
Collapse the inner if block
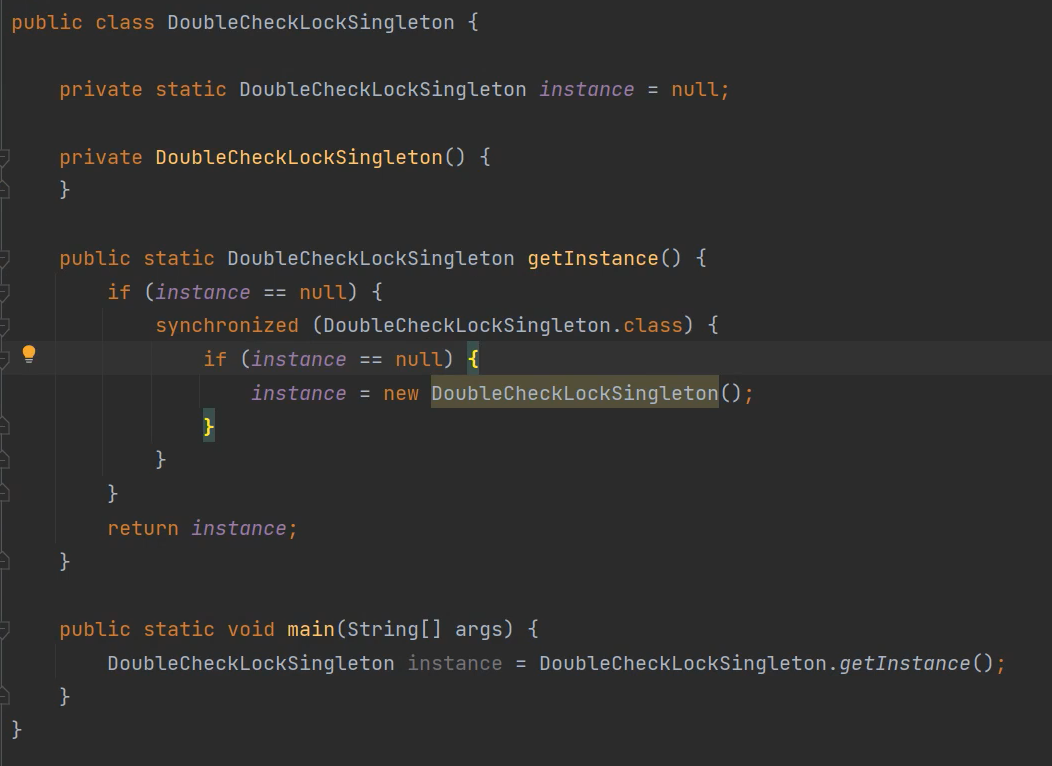6,359
